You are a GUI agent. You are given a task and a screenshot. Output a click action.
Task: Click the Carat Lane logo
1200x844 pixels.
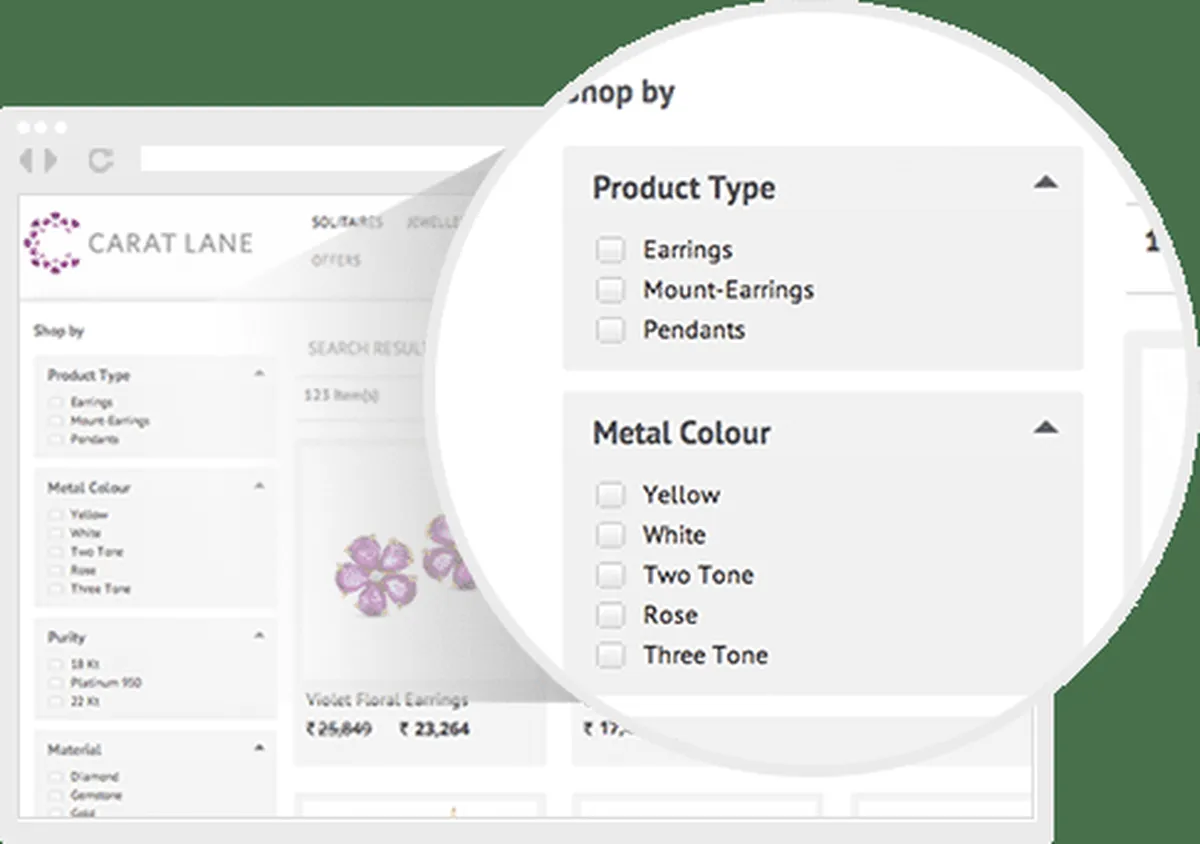coord(138,243)
